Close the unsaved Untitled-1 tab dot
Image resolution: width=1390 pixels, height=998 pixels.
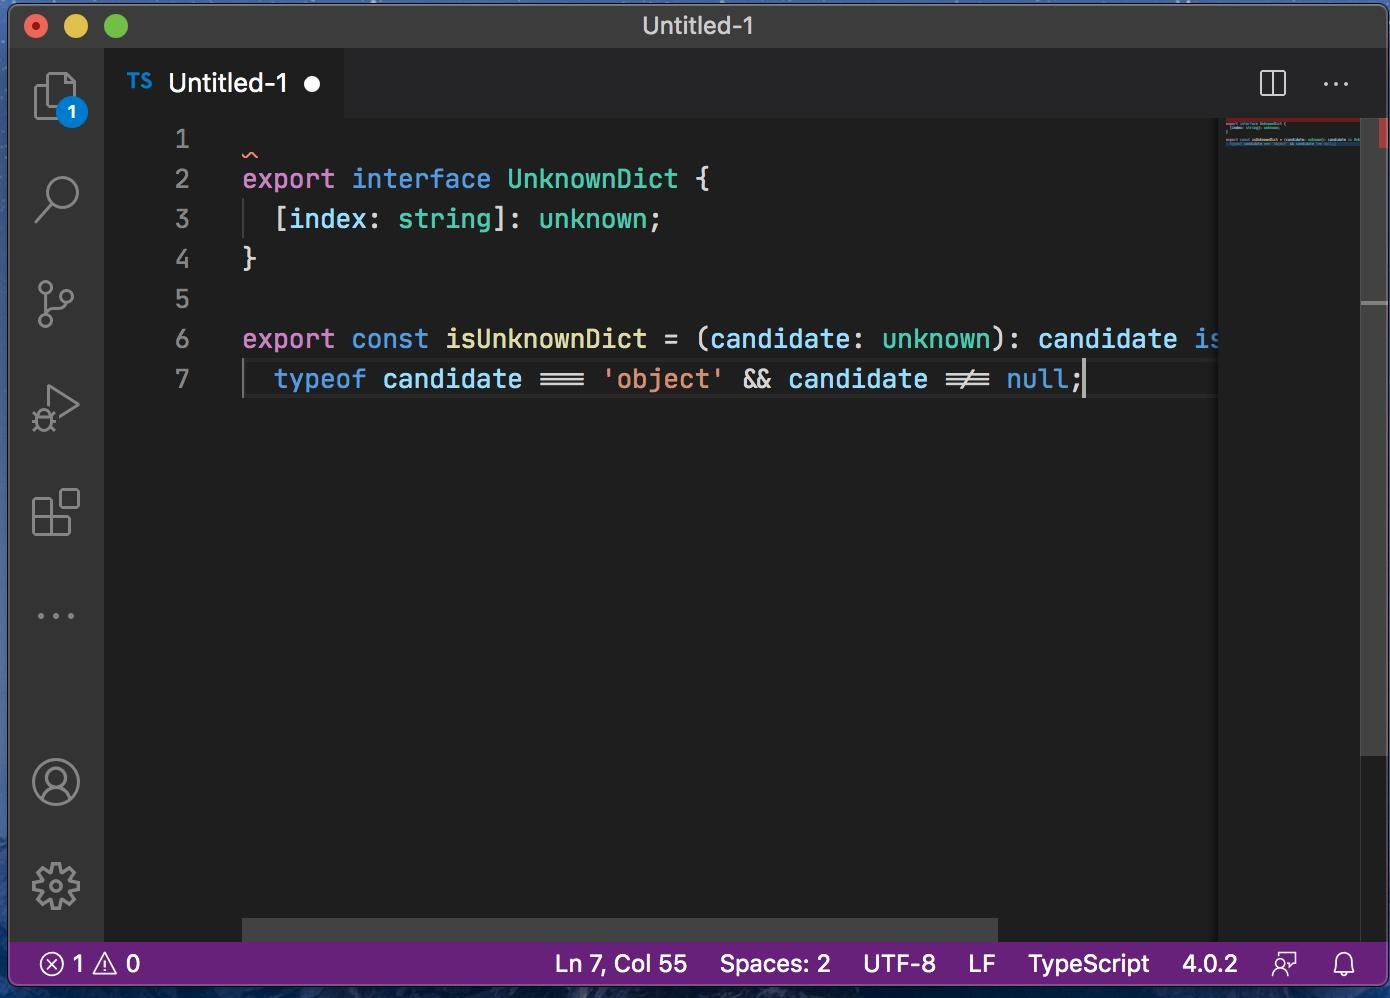pos(312,84)
